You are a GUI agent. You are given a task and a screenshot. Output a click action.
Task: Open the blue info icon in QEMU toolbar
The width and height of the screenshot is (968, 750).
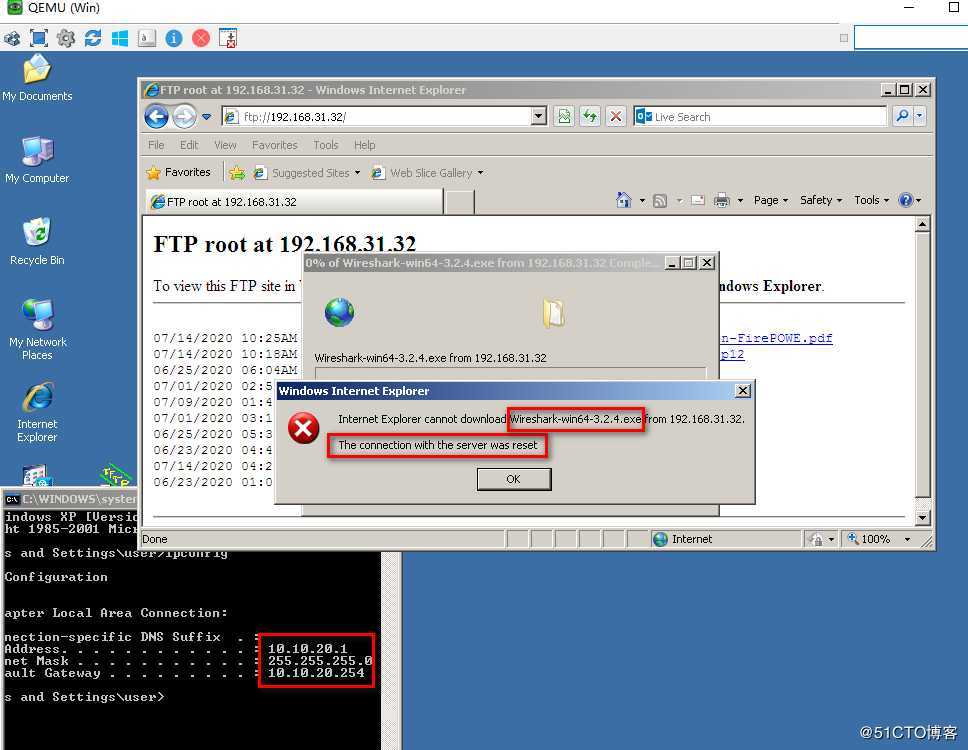point(174,38)
